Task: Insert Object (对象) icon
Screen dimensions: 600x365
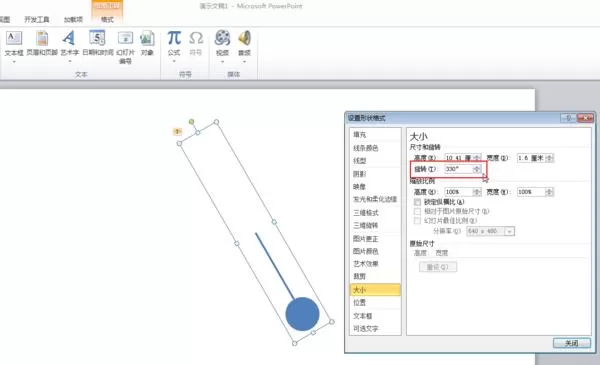Action: (147, 39)
